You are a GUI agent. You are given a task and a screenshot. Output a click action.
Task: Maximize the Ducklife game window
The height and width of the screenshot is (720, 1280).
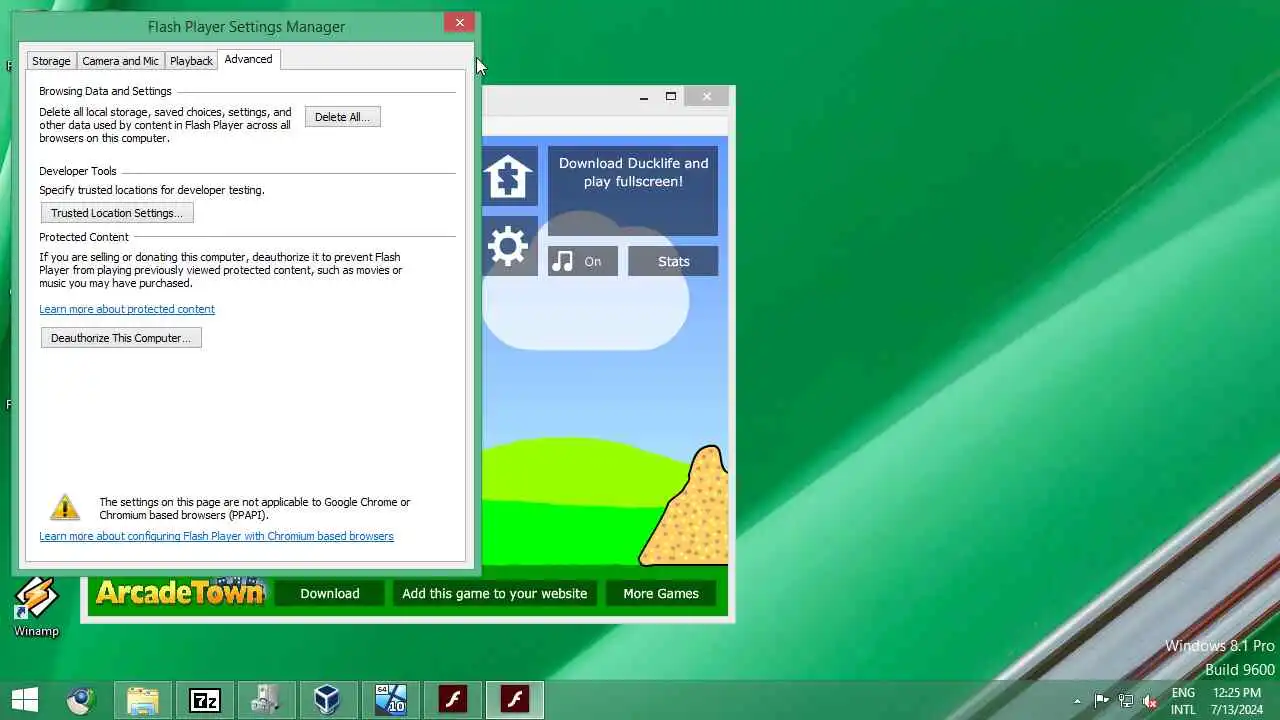click(671, 97)
